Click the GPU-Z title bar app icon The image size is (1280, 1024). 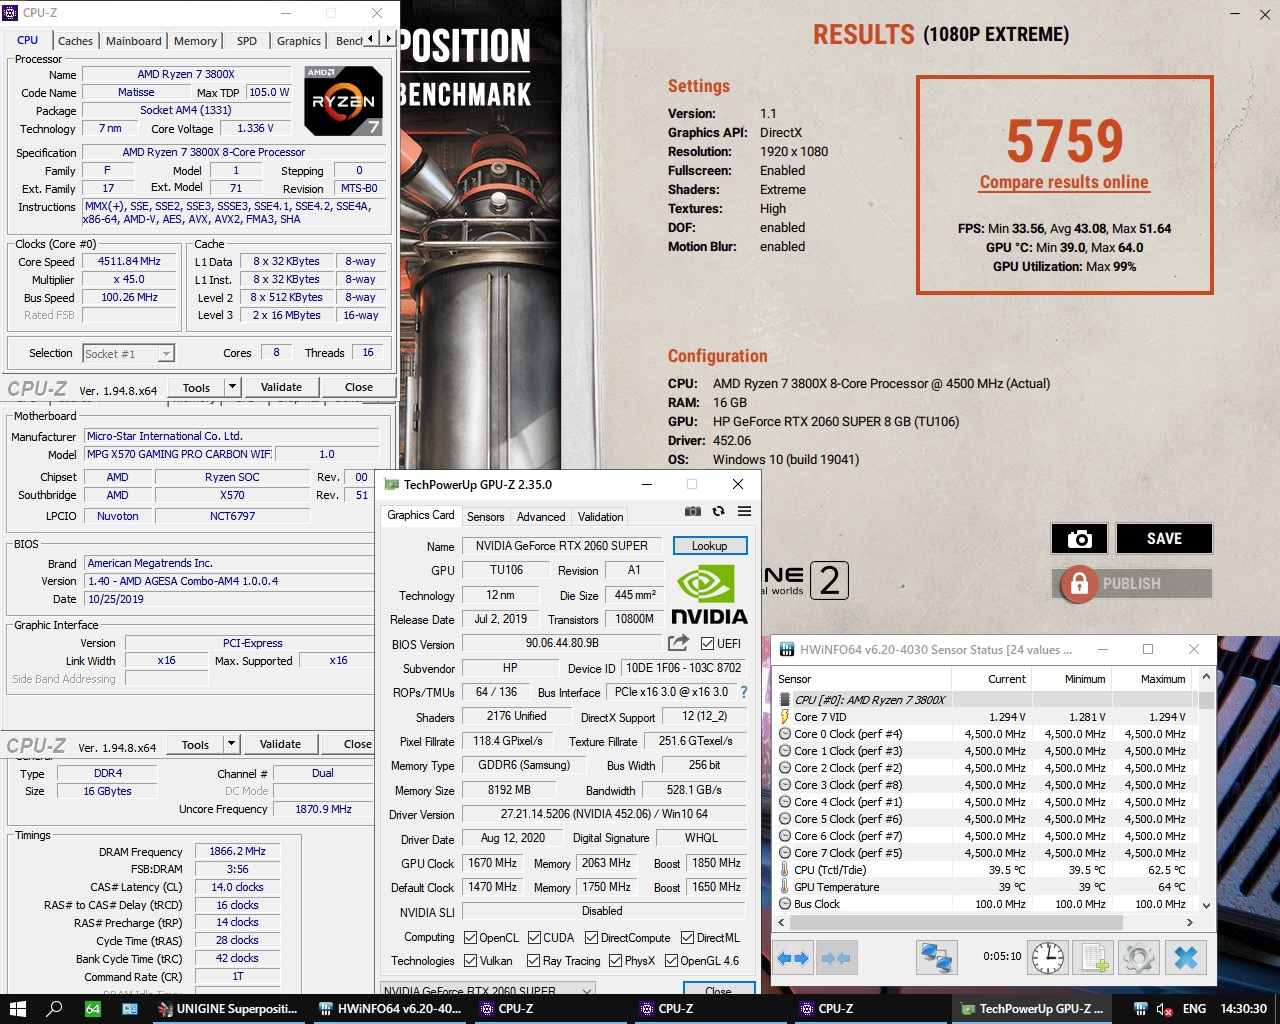point(392,484)
